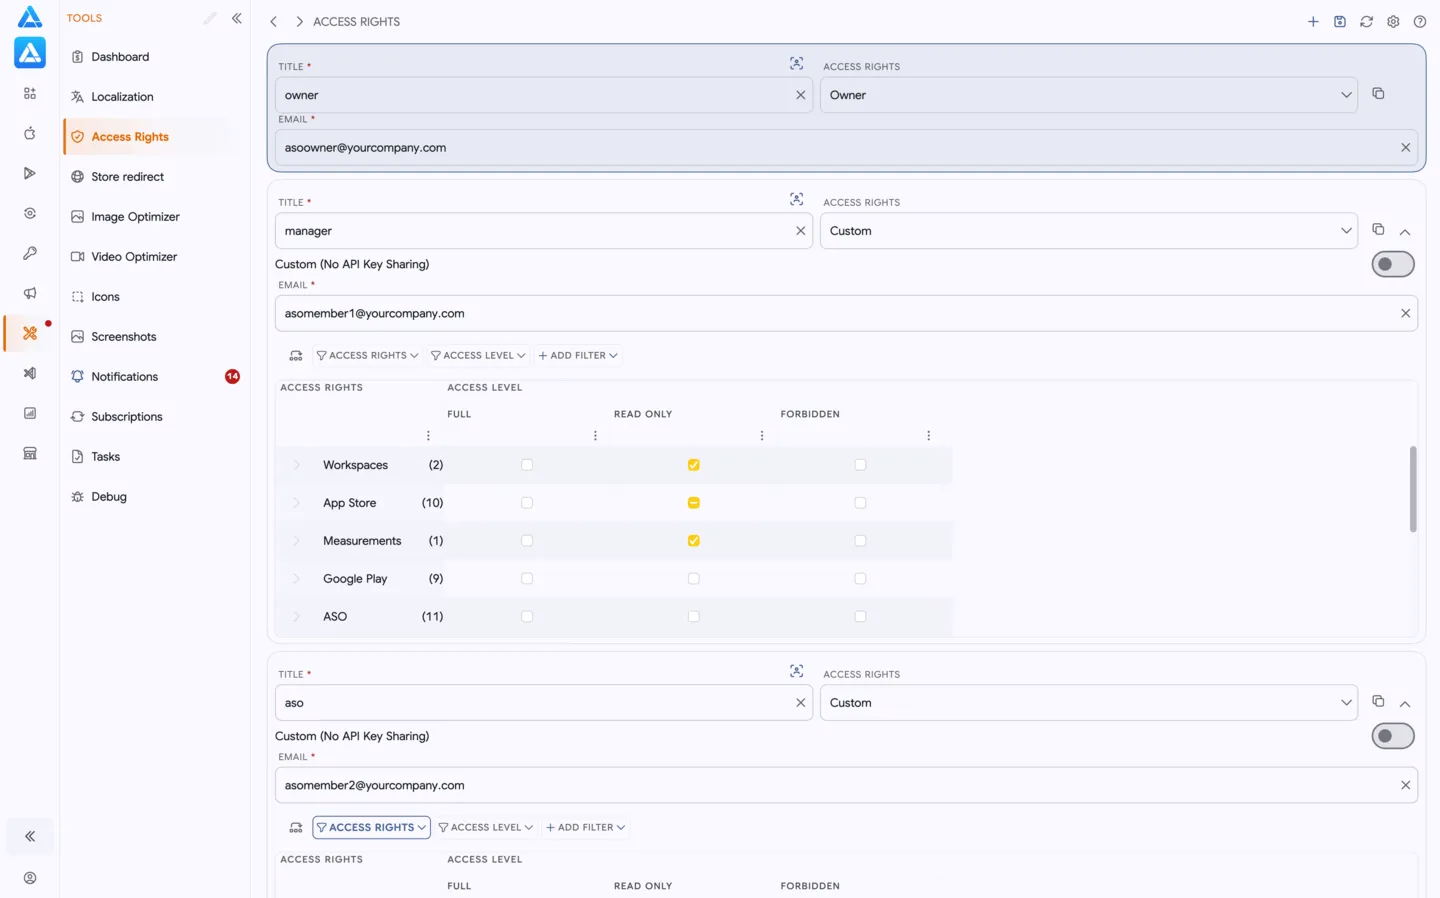Screen dimensions: 1440x898
Task: Open manager's Custom access rights dropdown
Action: [x=1089, y=231]
